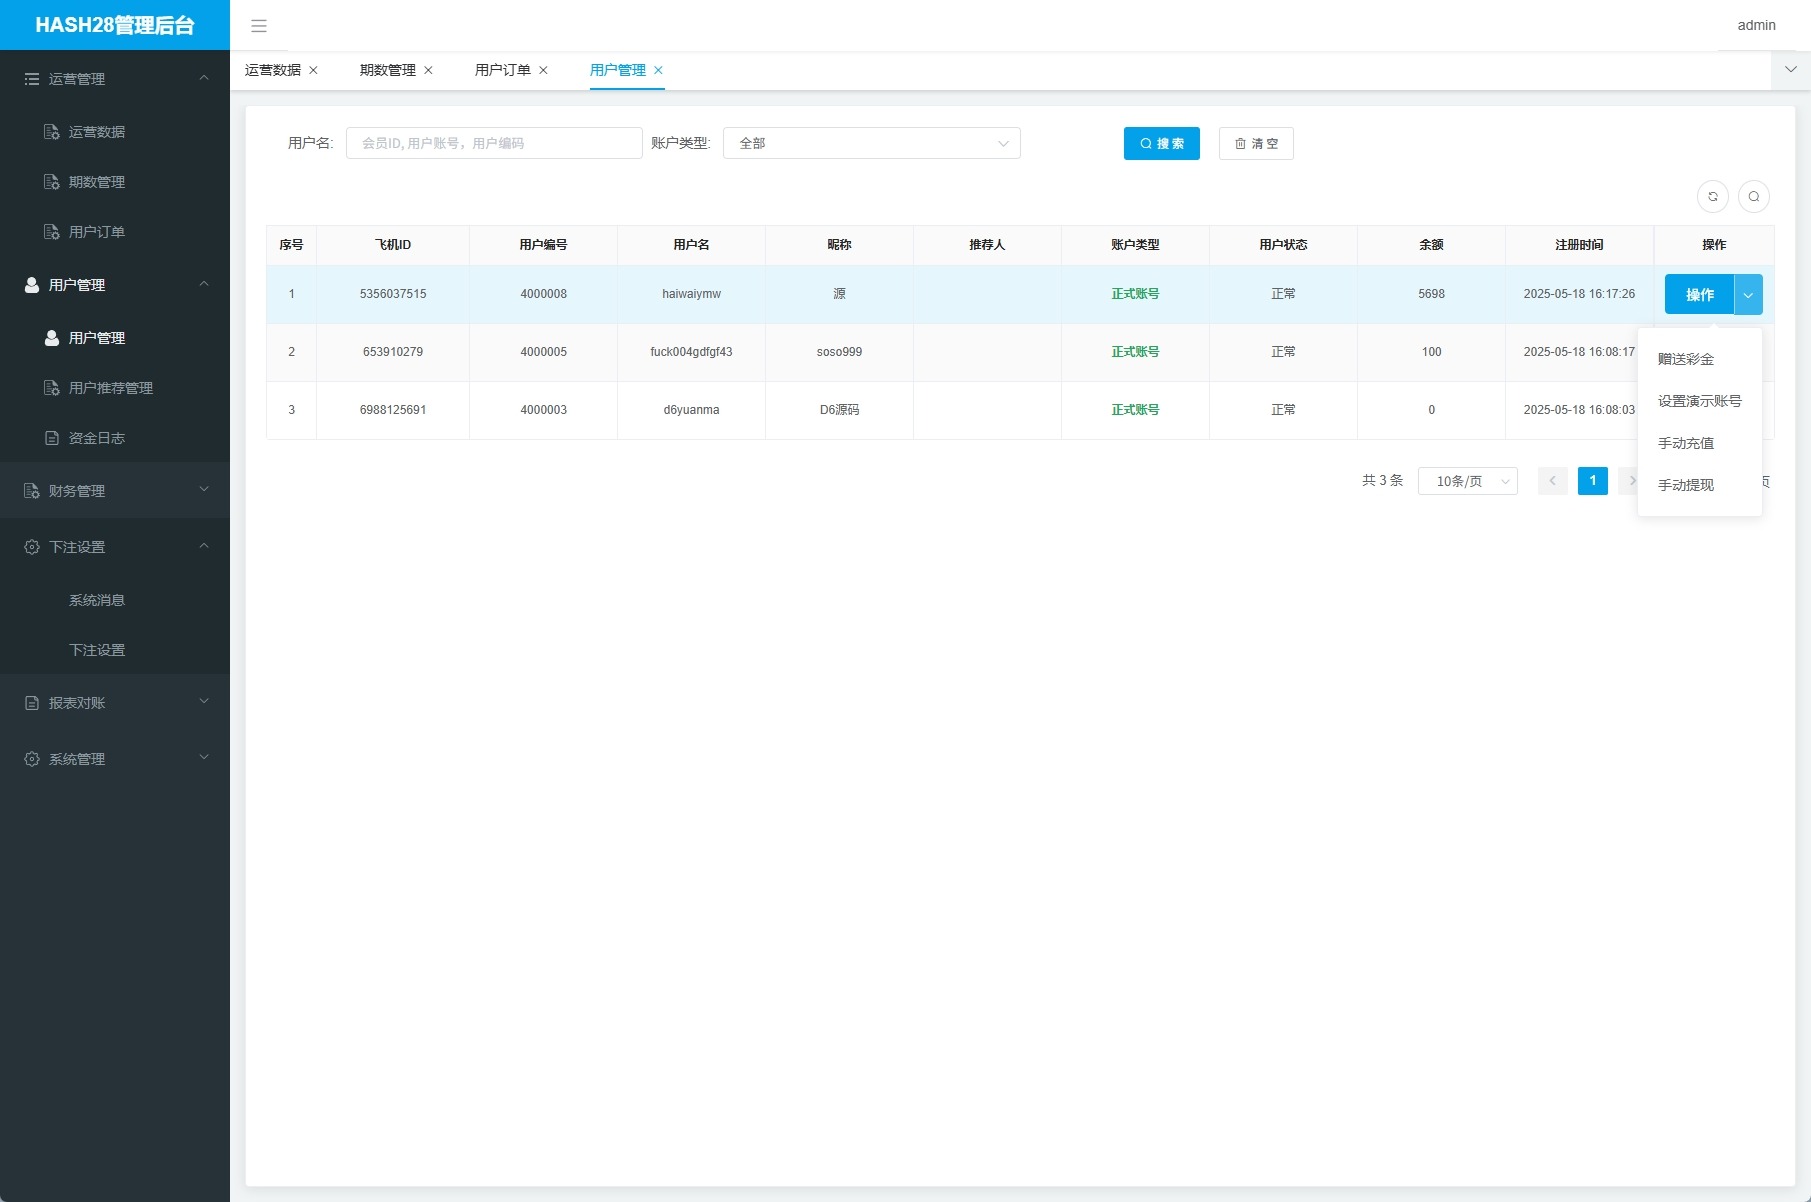The image size is (1811, 1202).
Task: Open the 账户类型 dropdown
Action: click(871, 144)
